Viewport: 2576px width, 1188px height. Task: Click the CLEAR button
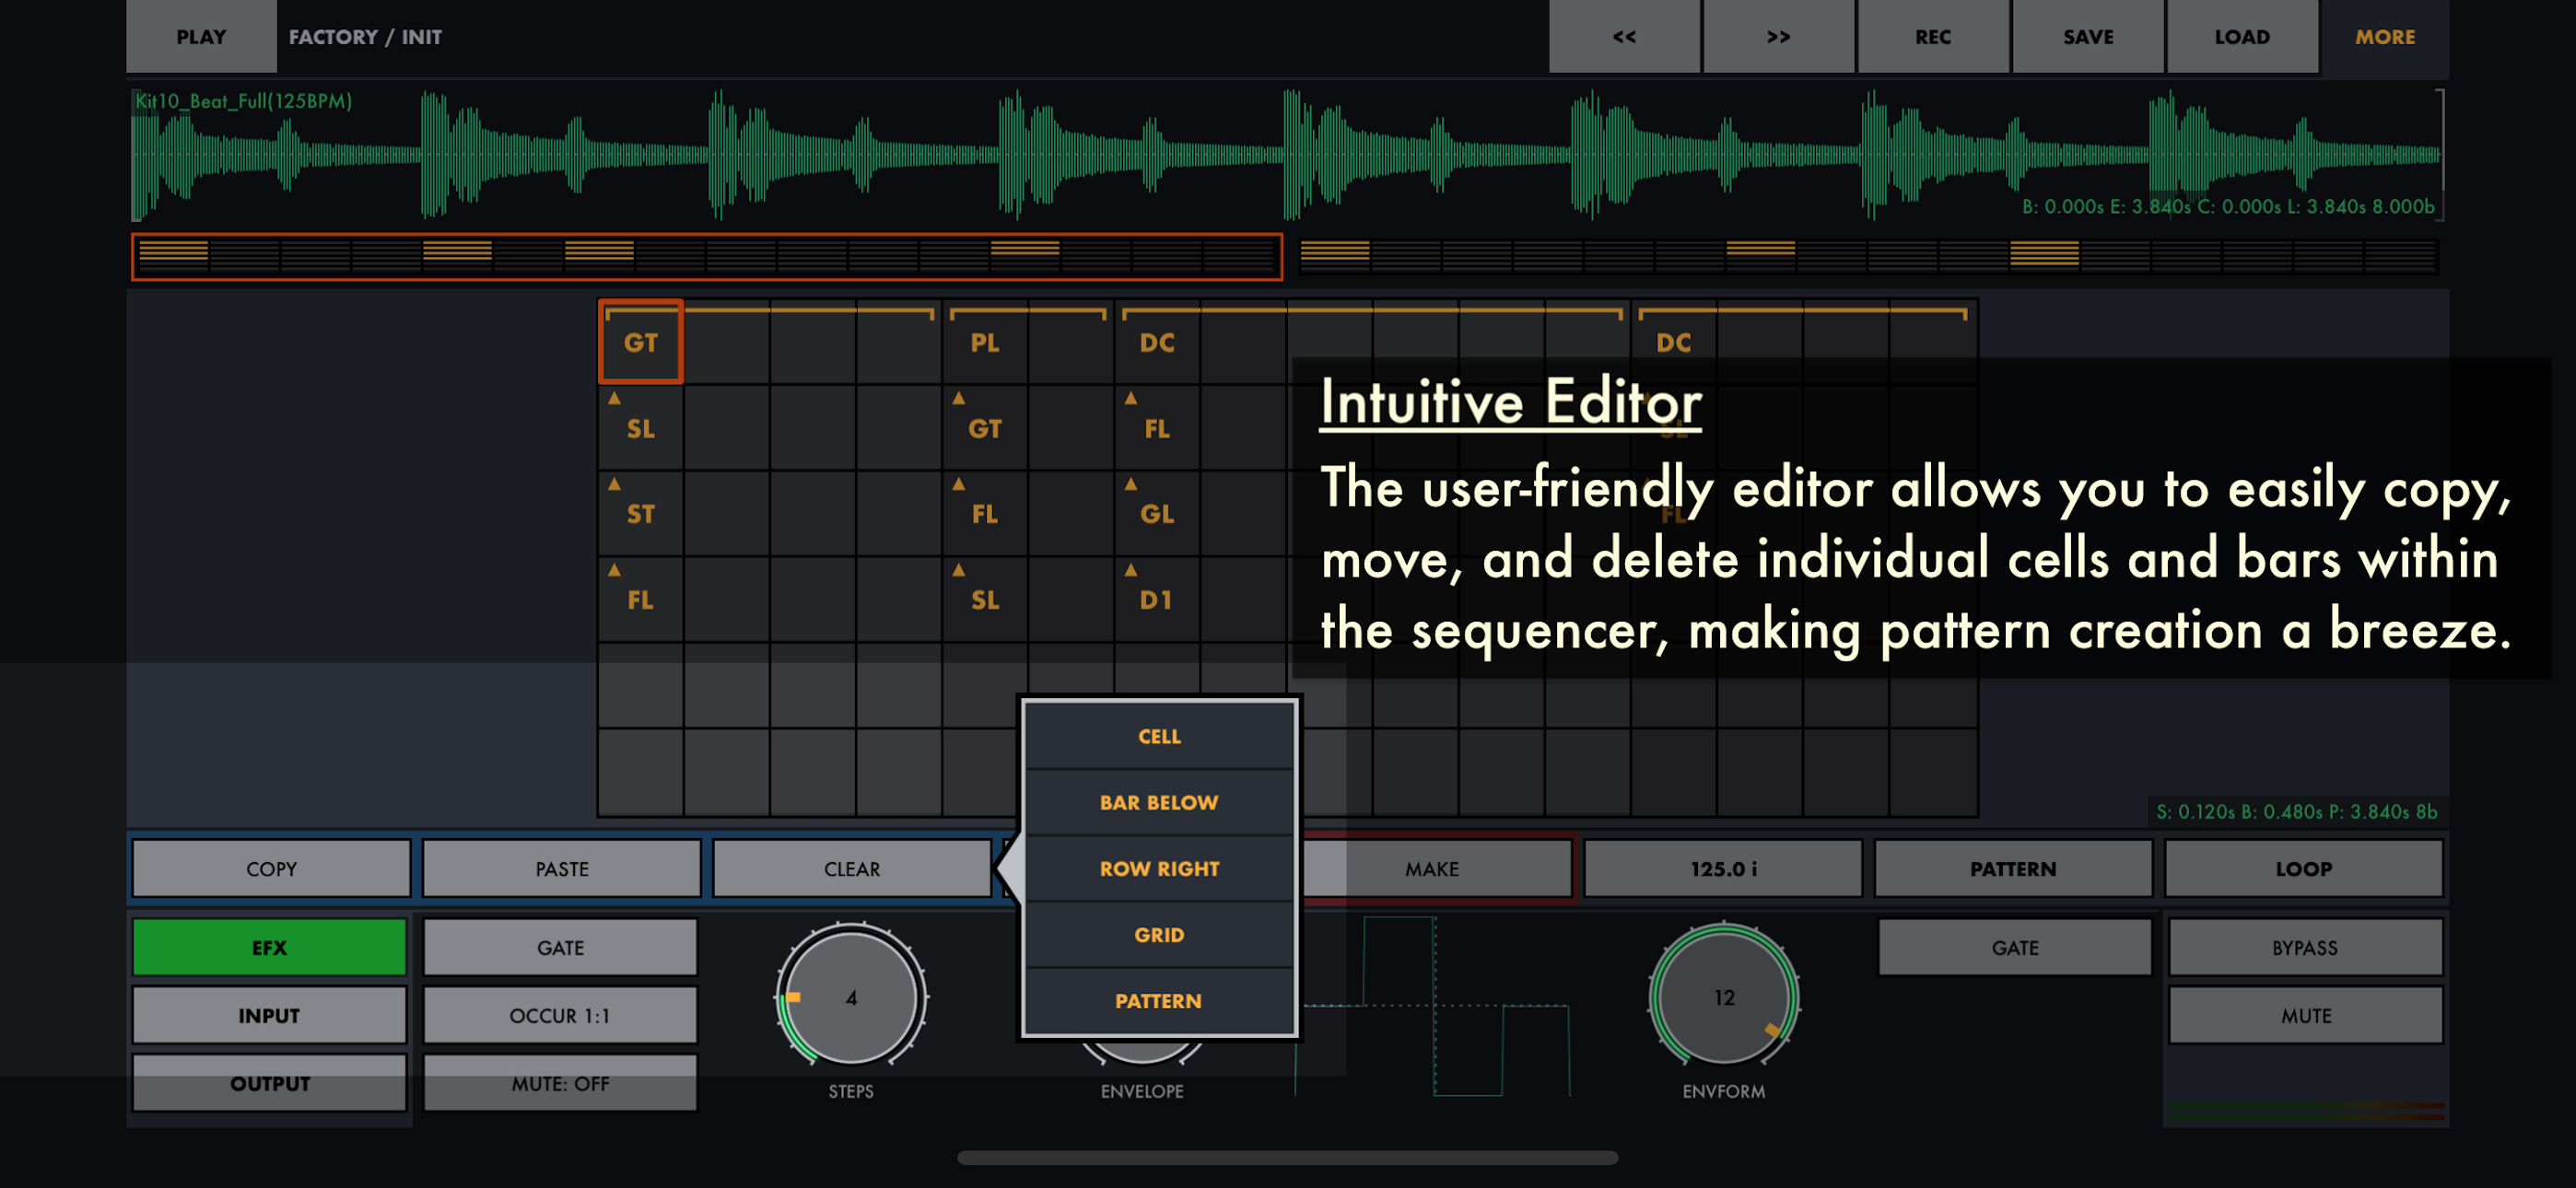pos(851,868)
